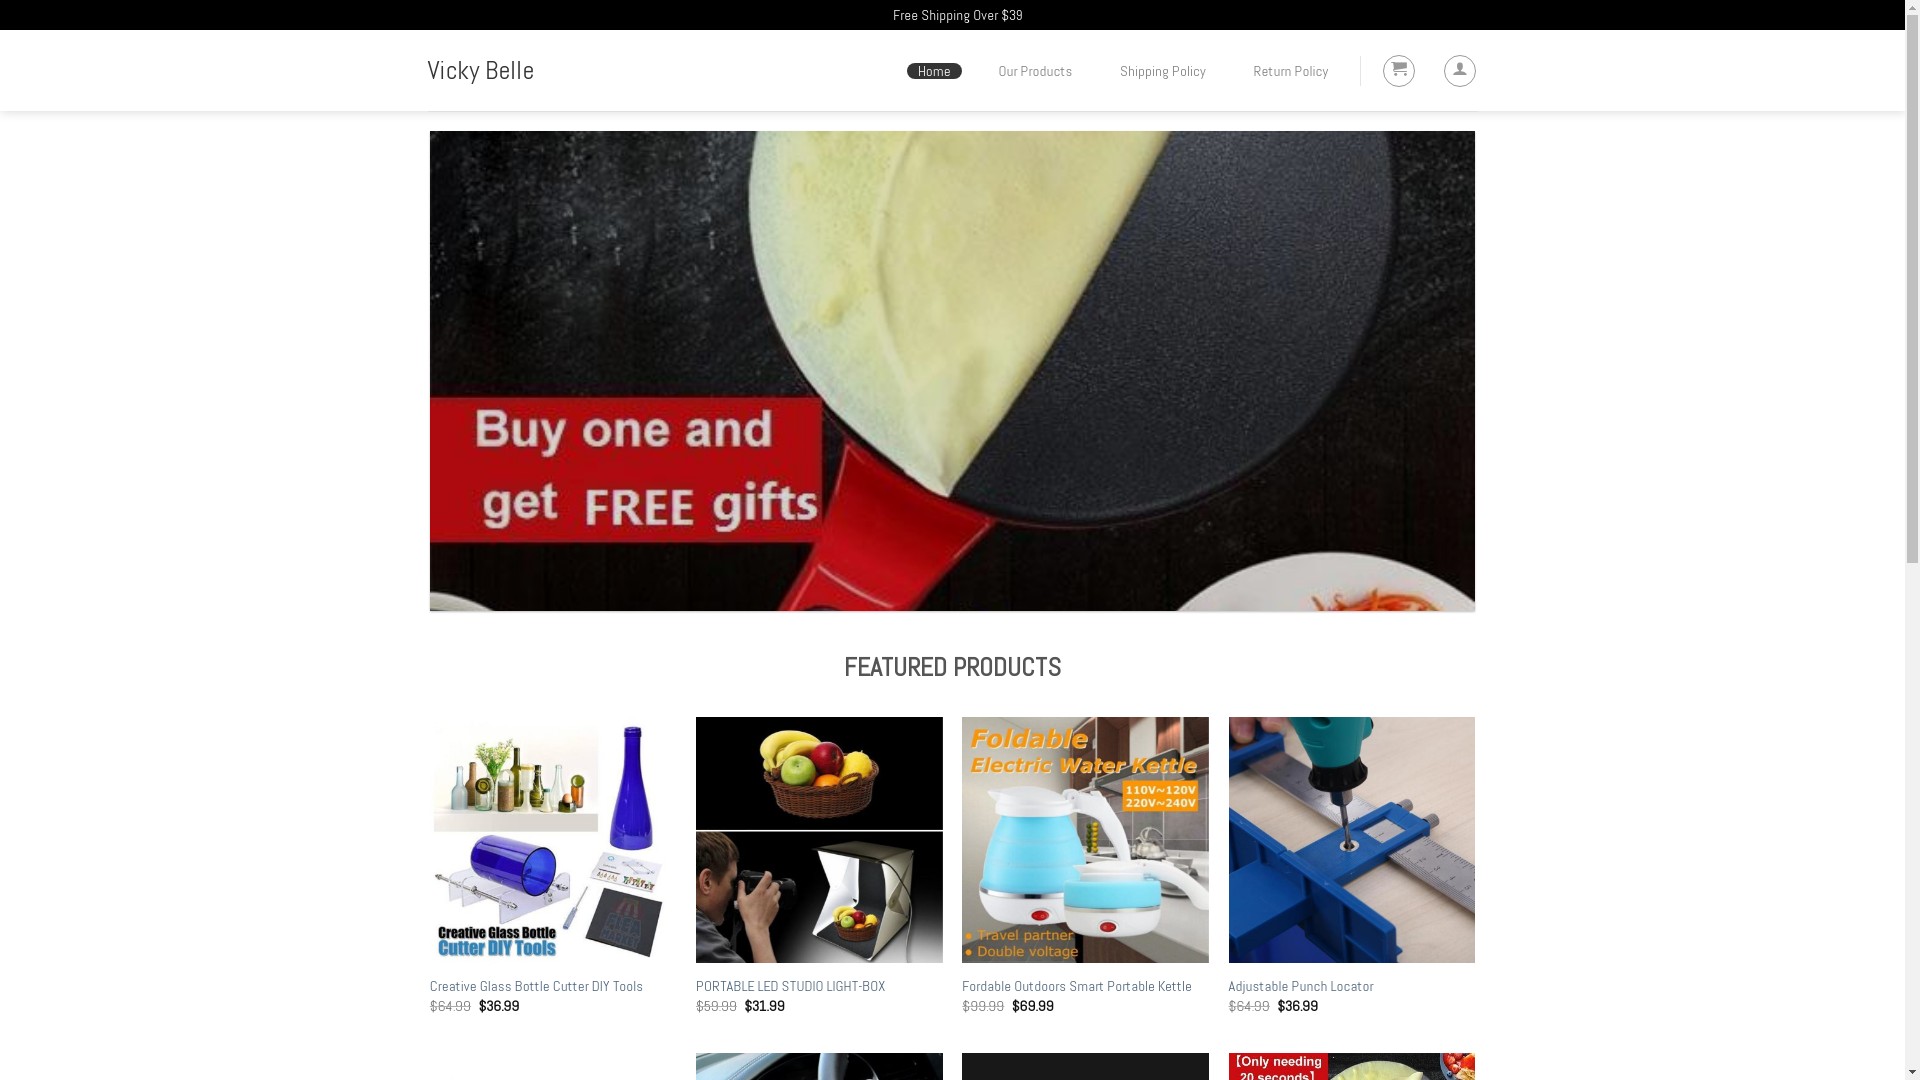
Task: Open the Only needing 20 seconds product thumbnail
Action: (x=1351, y=1066)
